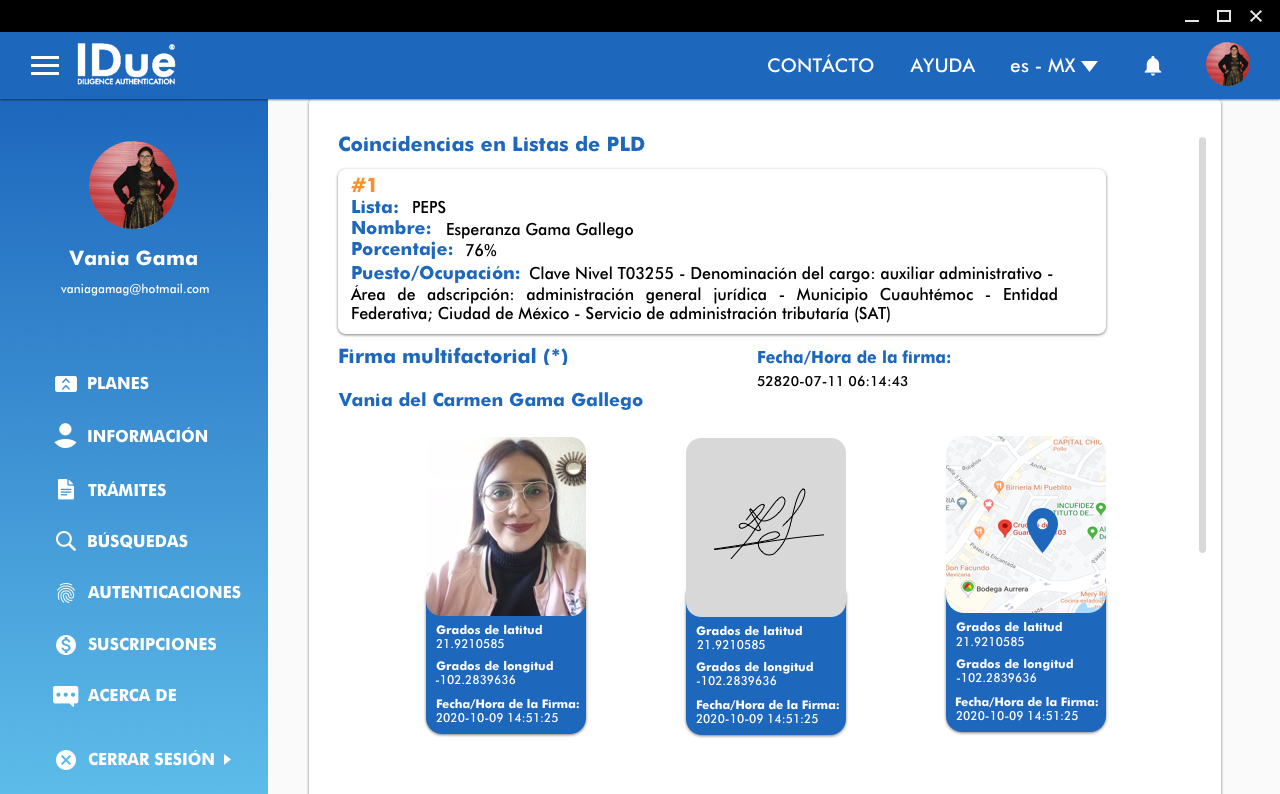Click the Trámites document icon
This screenshot has height=794, width=1280.
(x=66, y=490)
